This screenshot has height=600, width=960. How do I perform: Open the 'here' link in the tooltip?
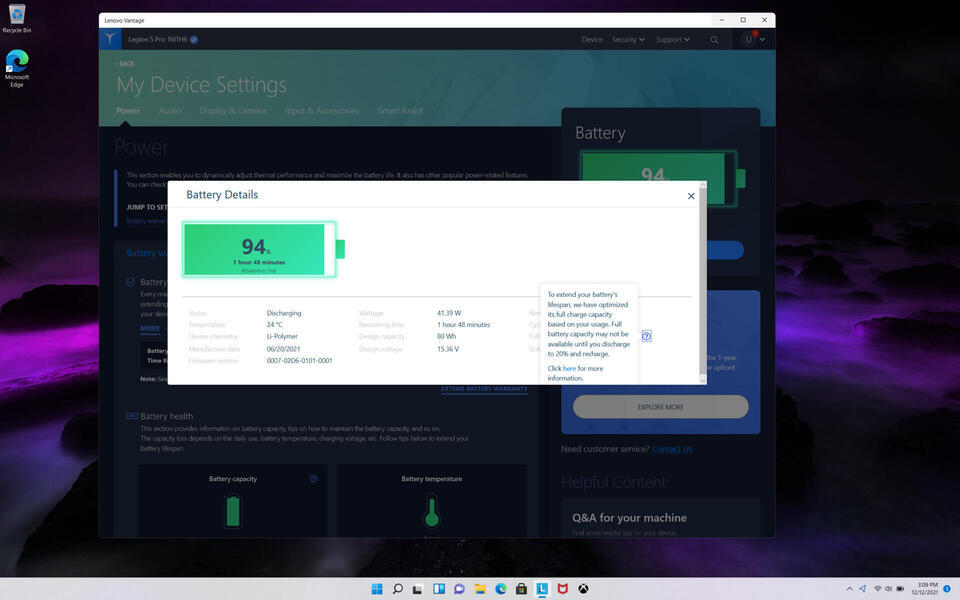click(569, 369)
